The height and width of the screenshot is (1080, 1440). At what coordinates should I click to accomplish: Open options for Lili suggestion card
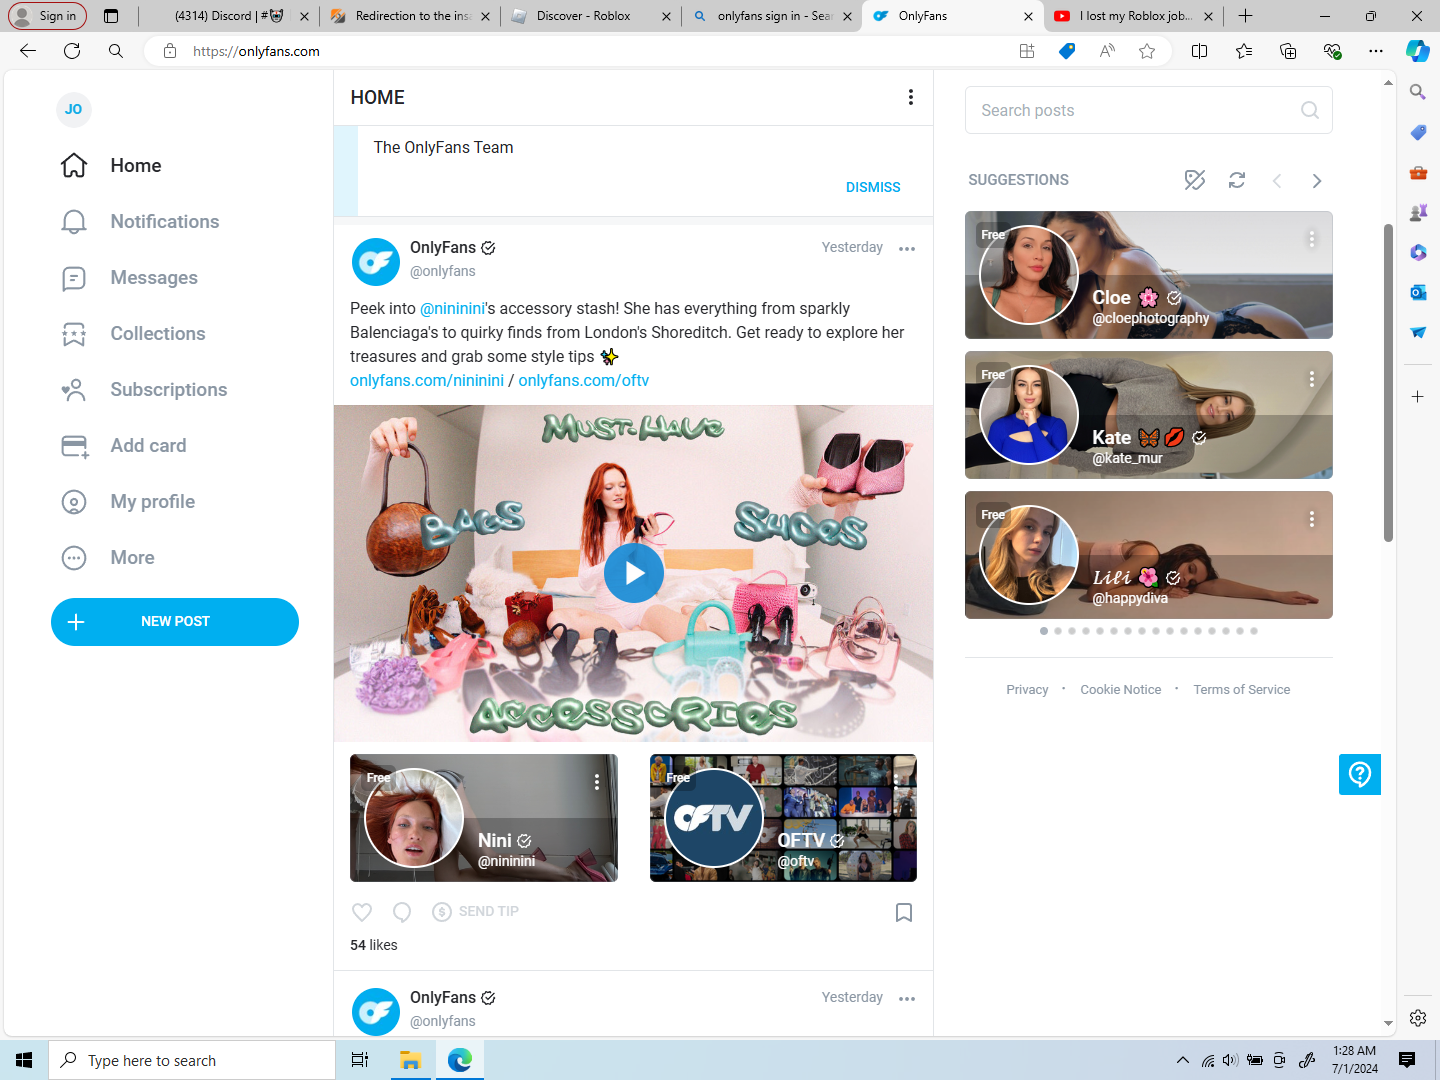click(x=1312, y=519)
